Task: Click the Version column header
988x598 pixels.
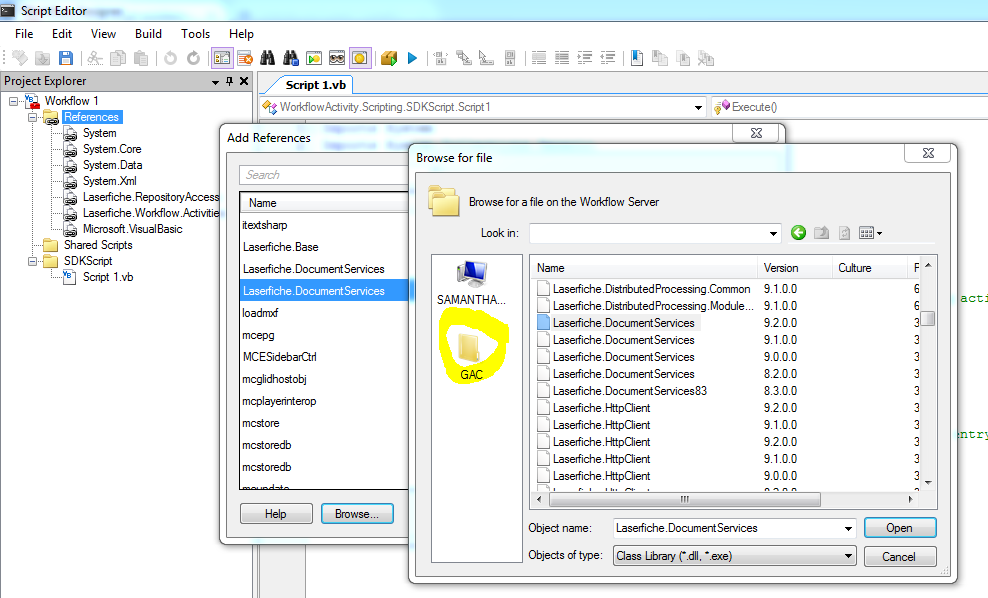Action: (x=794, y=268)
